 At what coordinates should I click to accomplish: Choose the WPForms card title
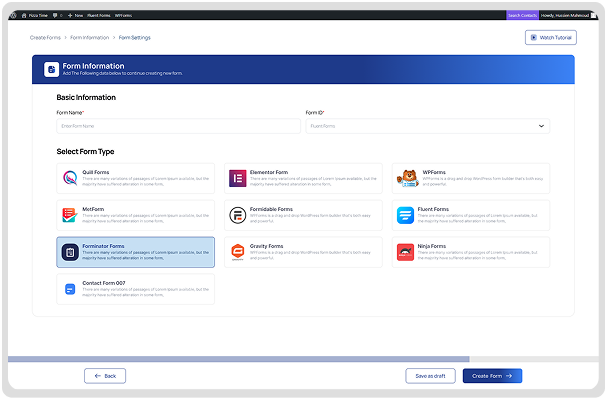point(434,172)
